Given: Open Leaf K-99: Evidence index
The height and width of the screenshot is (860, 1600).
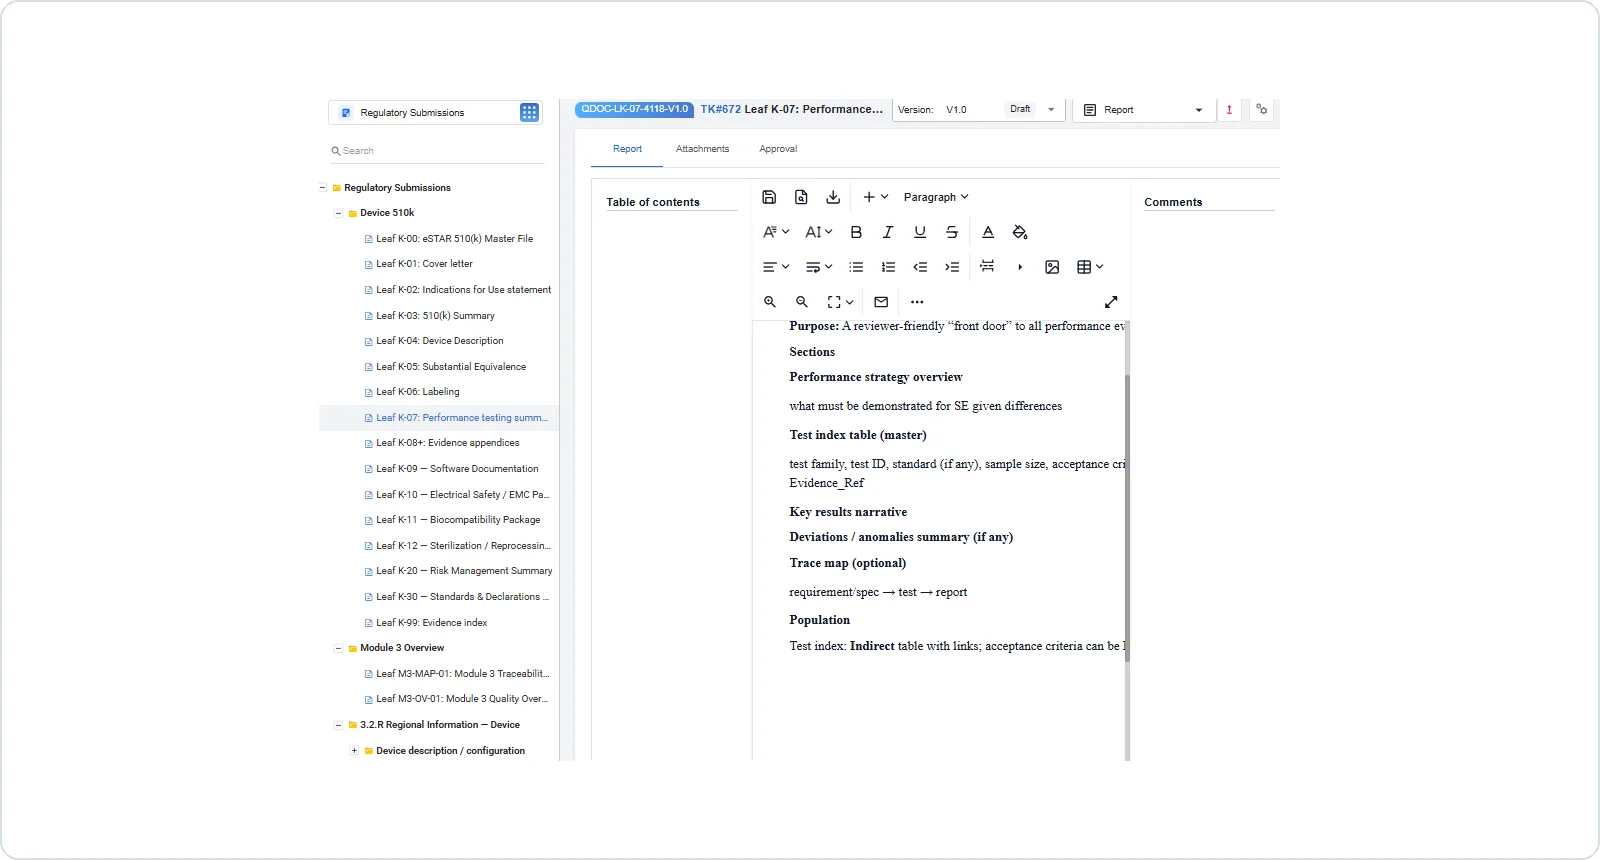Looking at the screenshot, I should point(431,623).
